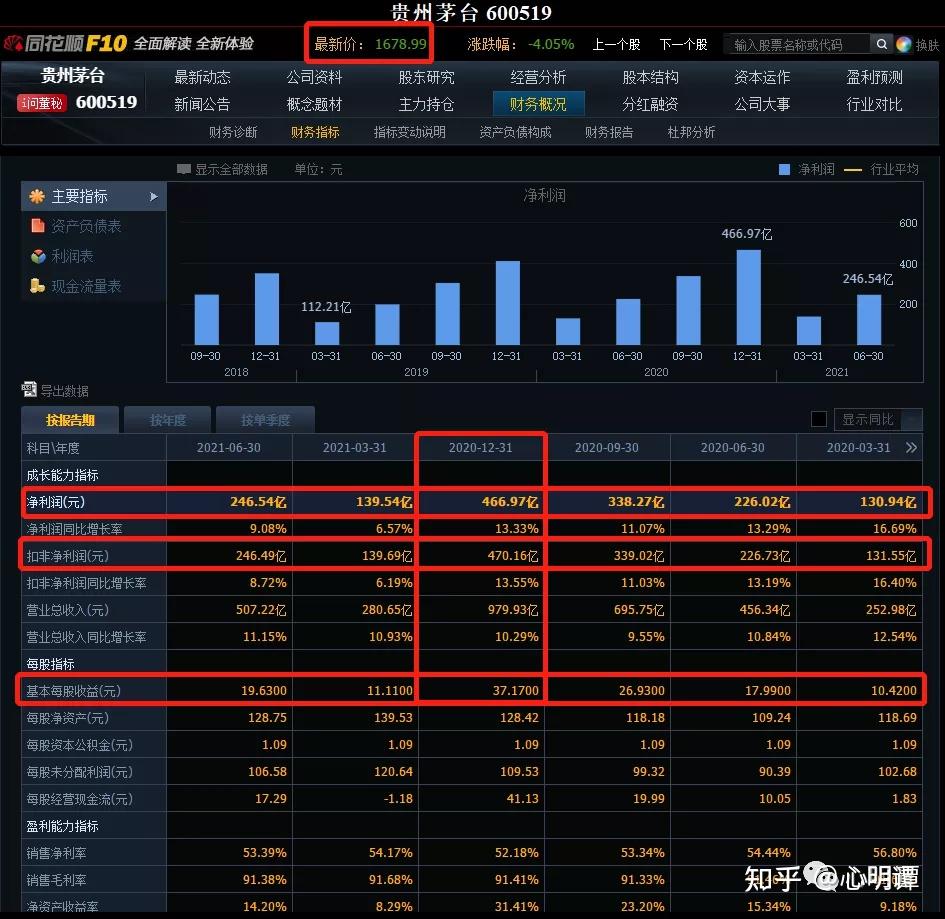Select the 利润表 pie-chart icon

[x=38, y=255]
